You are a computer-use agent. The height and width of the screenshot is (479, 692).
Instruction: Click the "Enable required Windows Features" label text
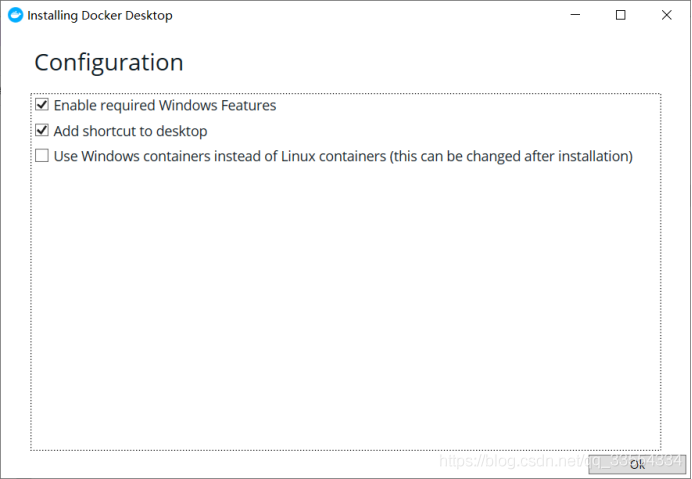click(x=165, y=105)
